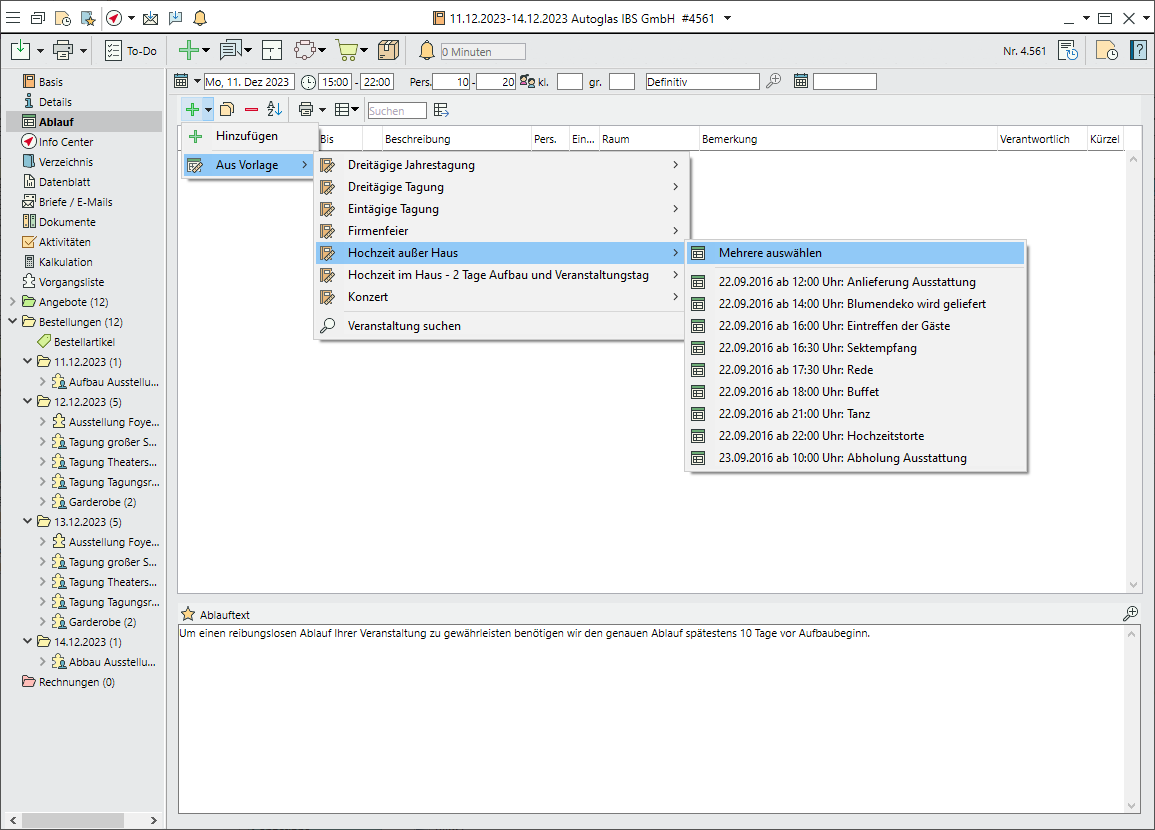The image size is (1155, 830).
Task: Click the To-Do button
Action: 131,50
